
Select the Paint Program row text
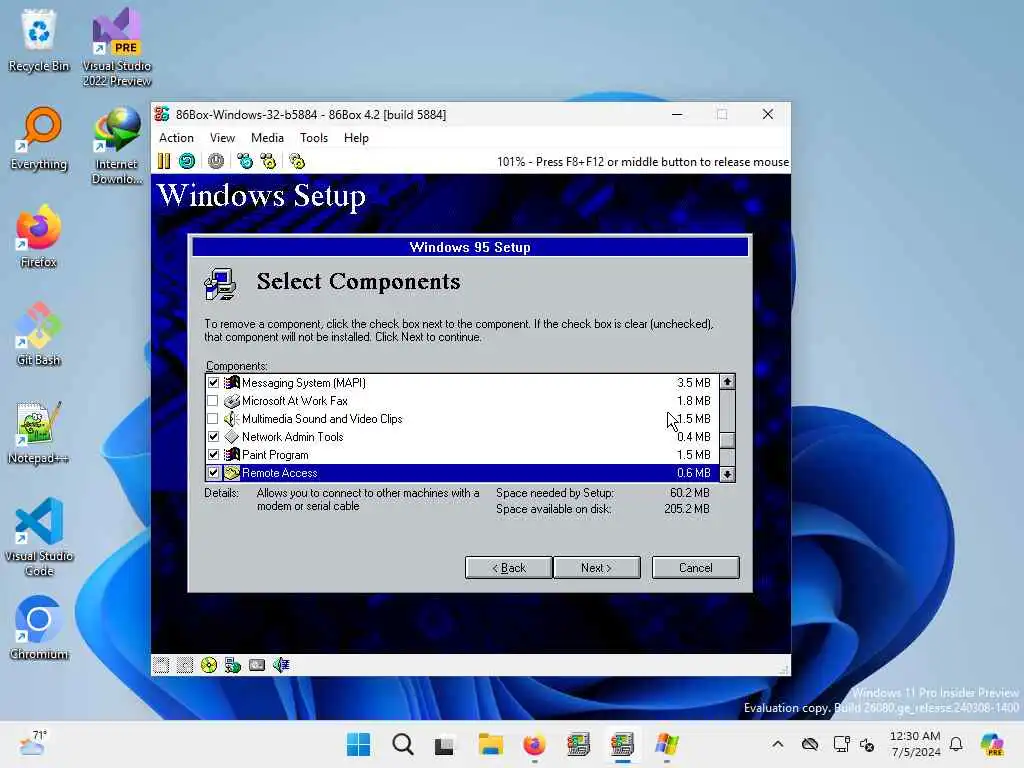(275, 455)
